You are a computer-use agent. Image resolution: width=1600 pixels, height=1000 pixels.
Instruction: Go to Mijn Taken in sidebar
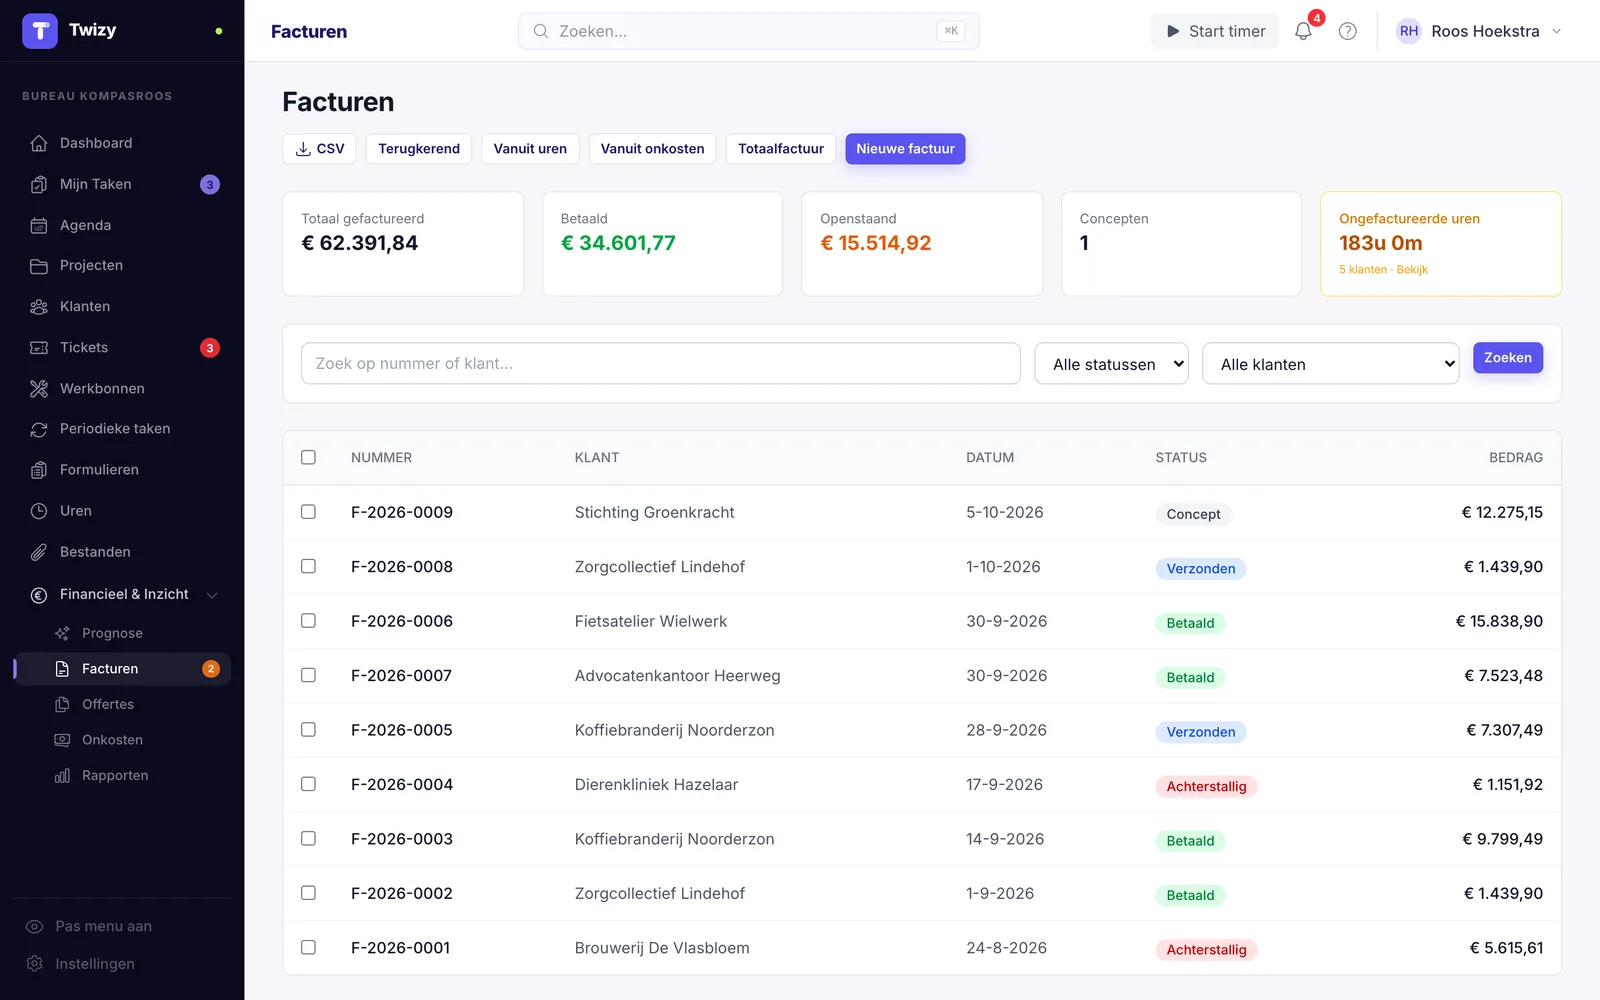[122, 184]
